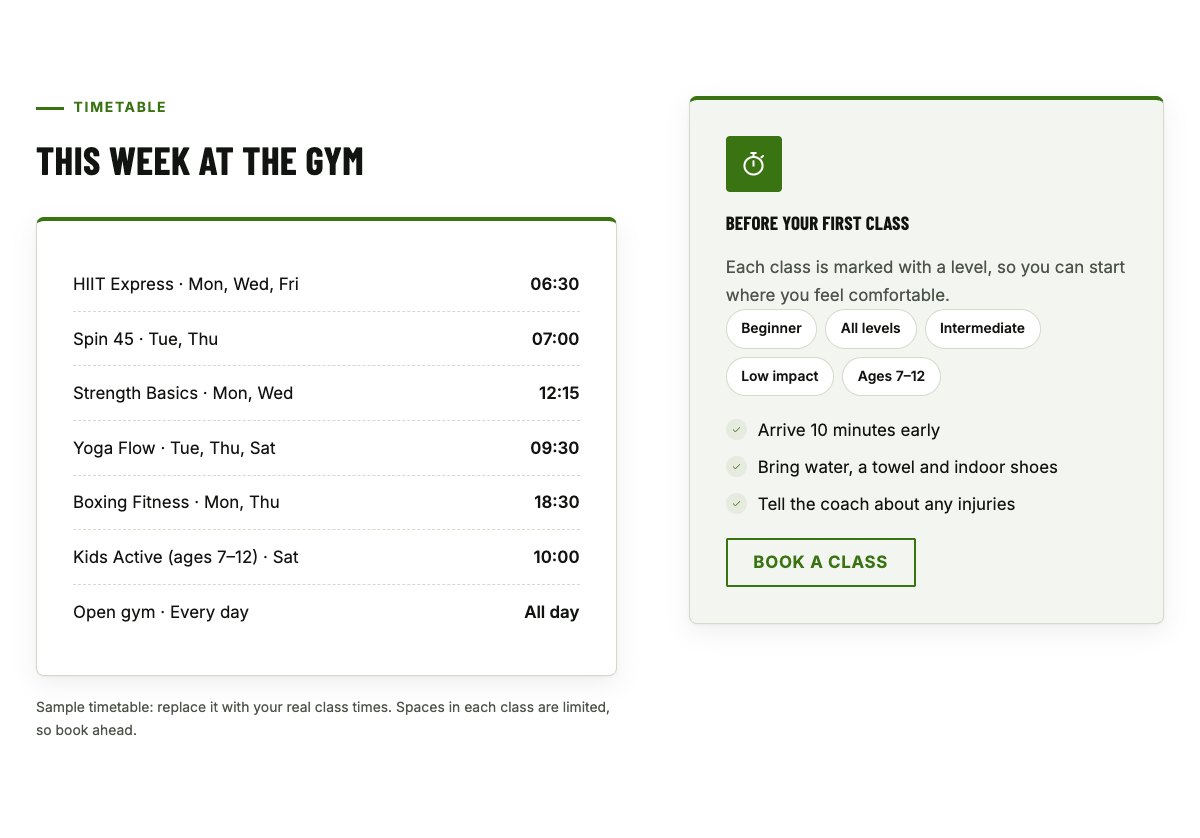Click the Kids Active Saturday row
The height and width of the screenshot is (838, 1200).
pyautogui.click(x=326, y=557)
